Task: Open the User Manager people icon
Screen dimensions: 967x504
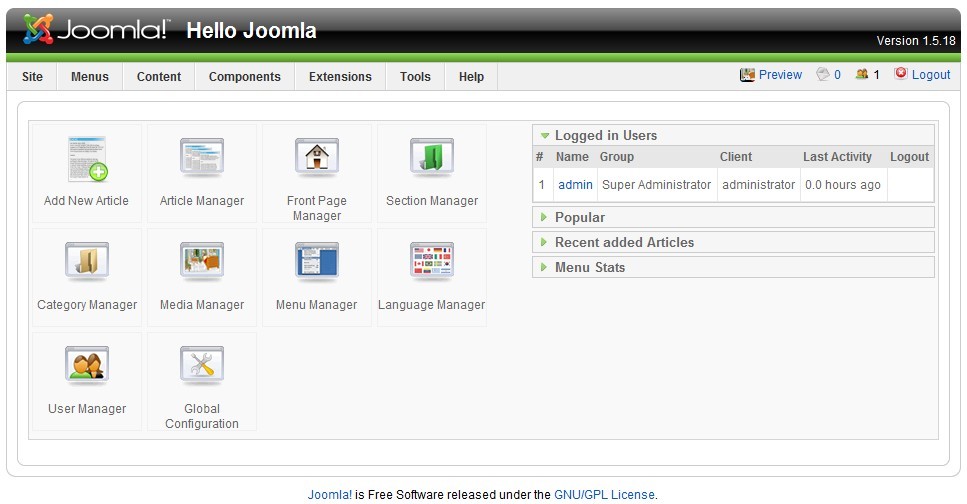Action: (87, 366)
